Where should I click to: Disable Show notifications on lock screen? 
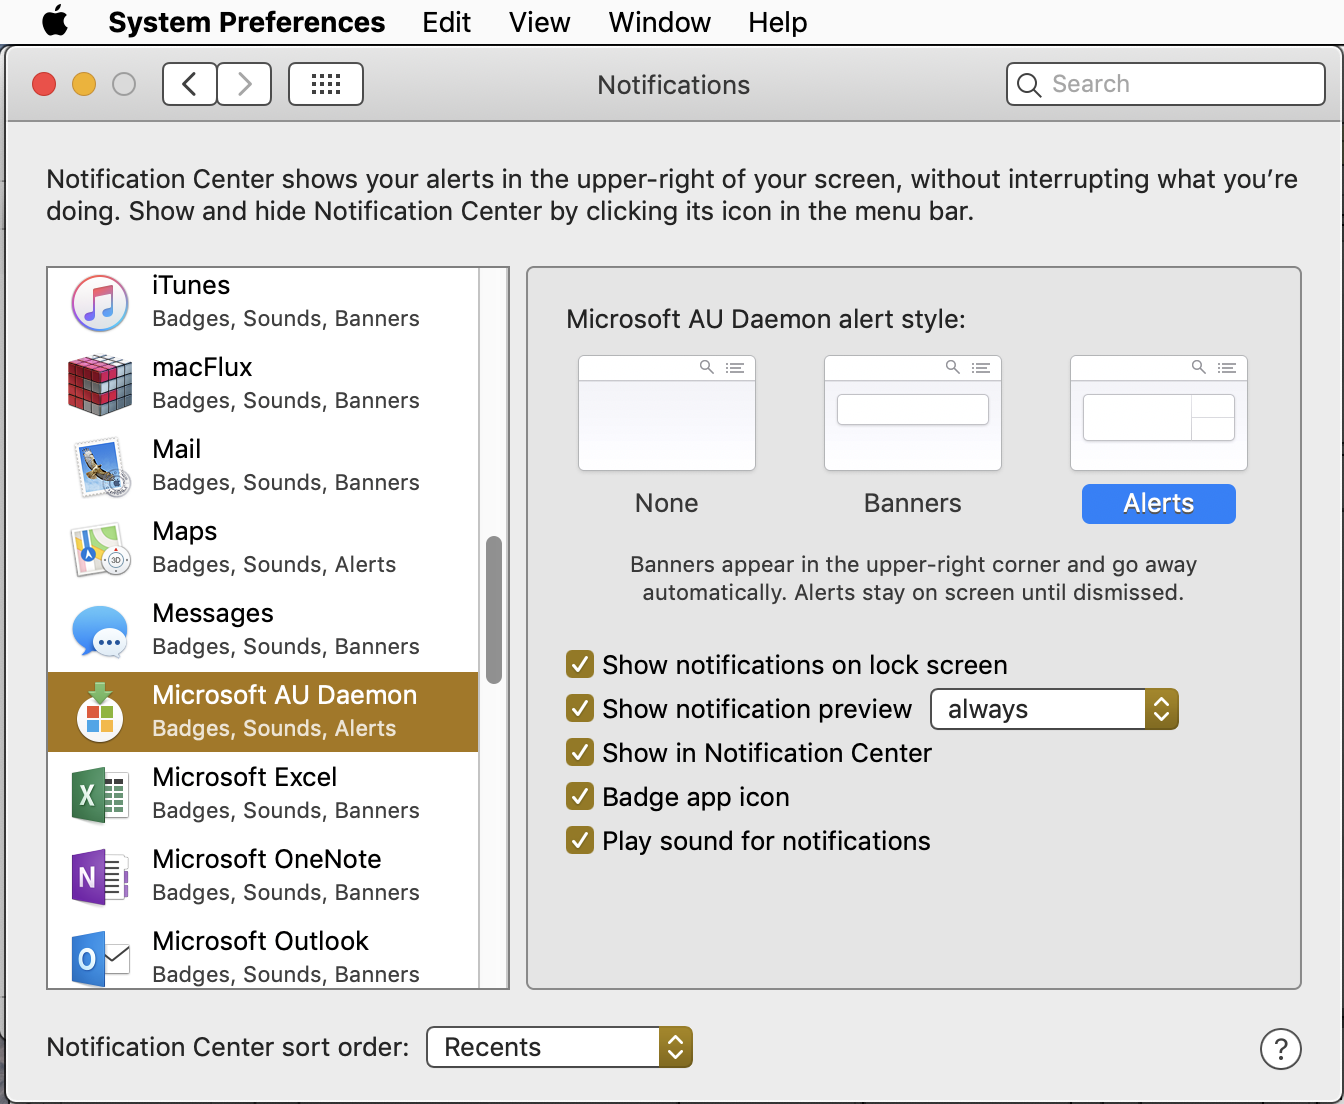[x=580, y=664]
